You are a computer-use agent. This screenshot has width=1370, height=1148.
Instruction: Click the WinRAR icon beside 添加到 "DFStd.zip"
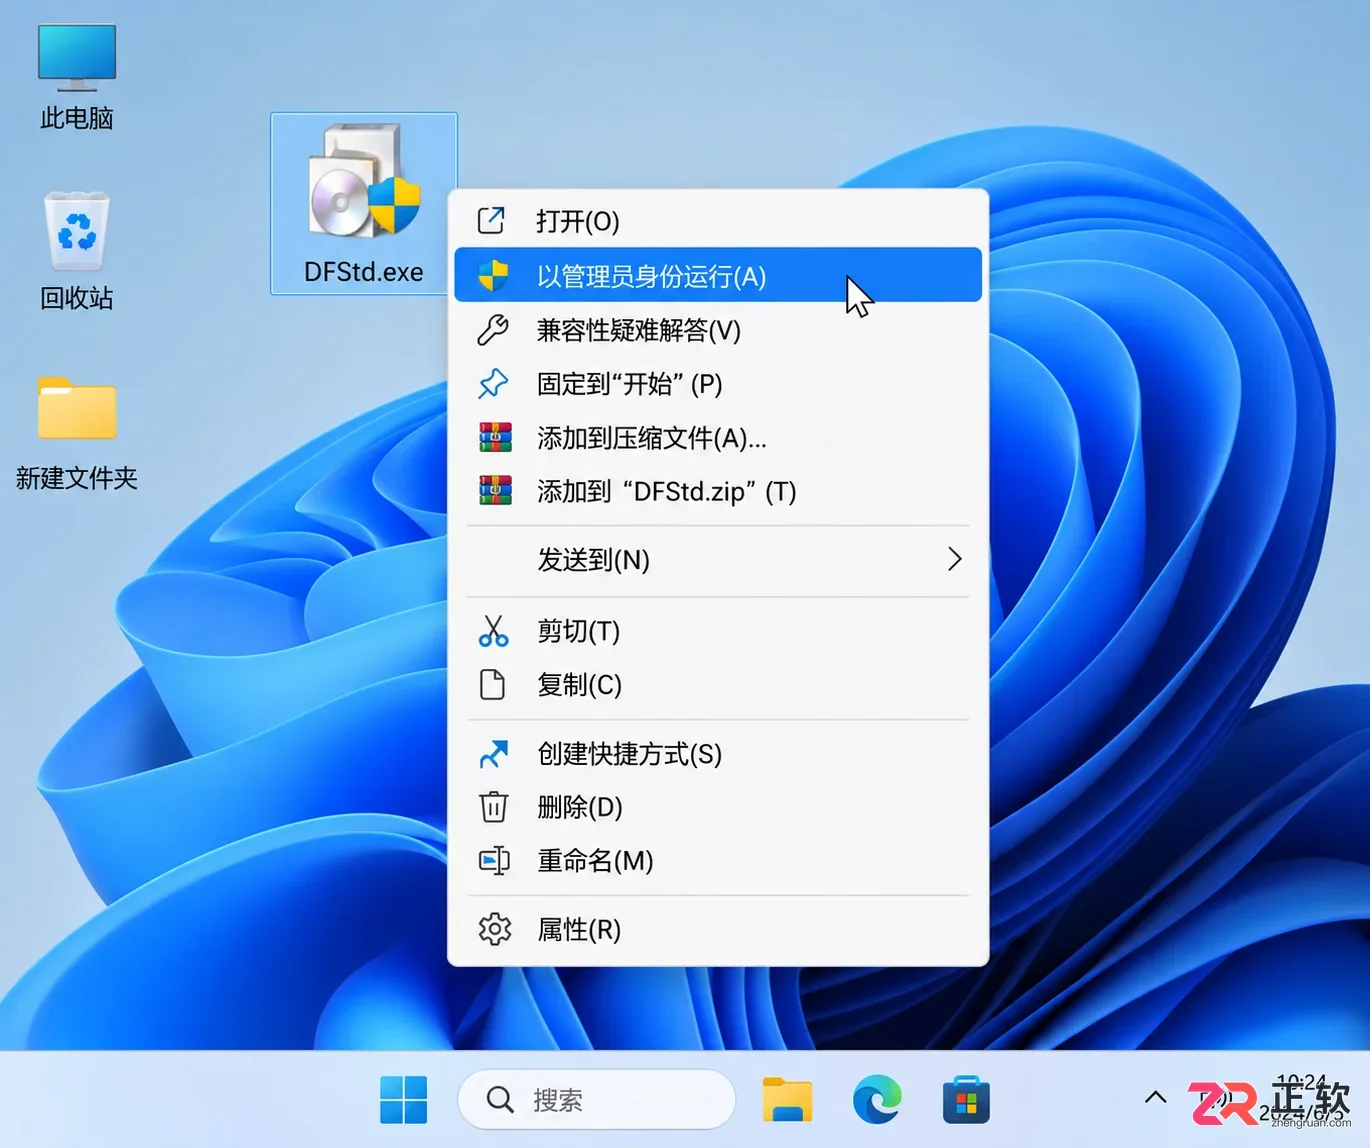[495, 490]
